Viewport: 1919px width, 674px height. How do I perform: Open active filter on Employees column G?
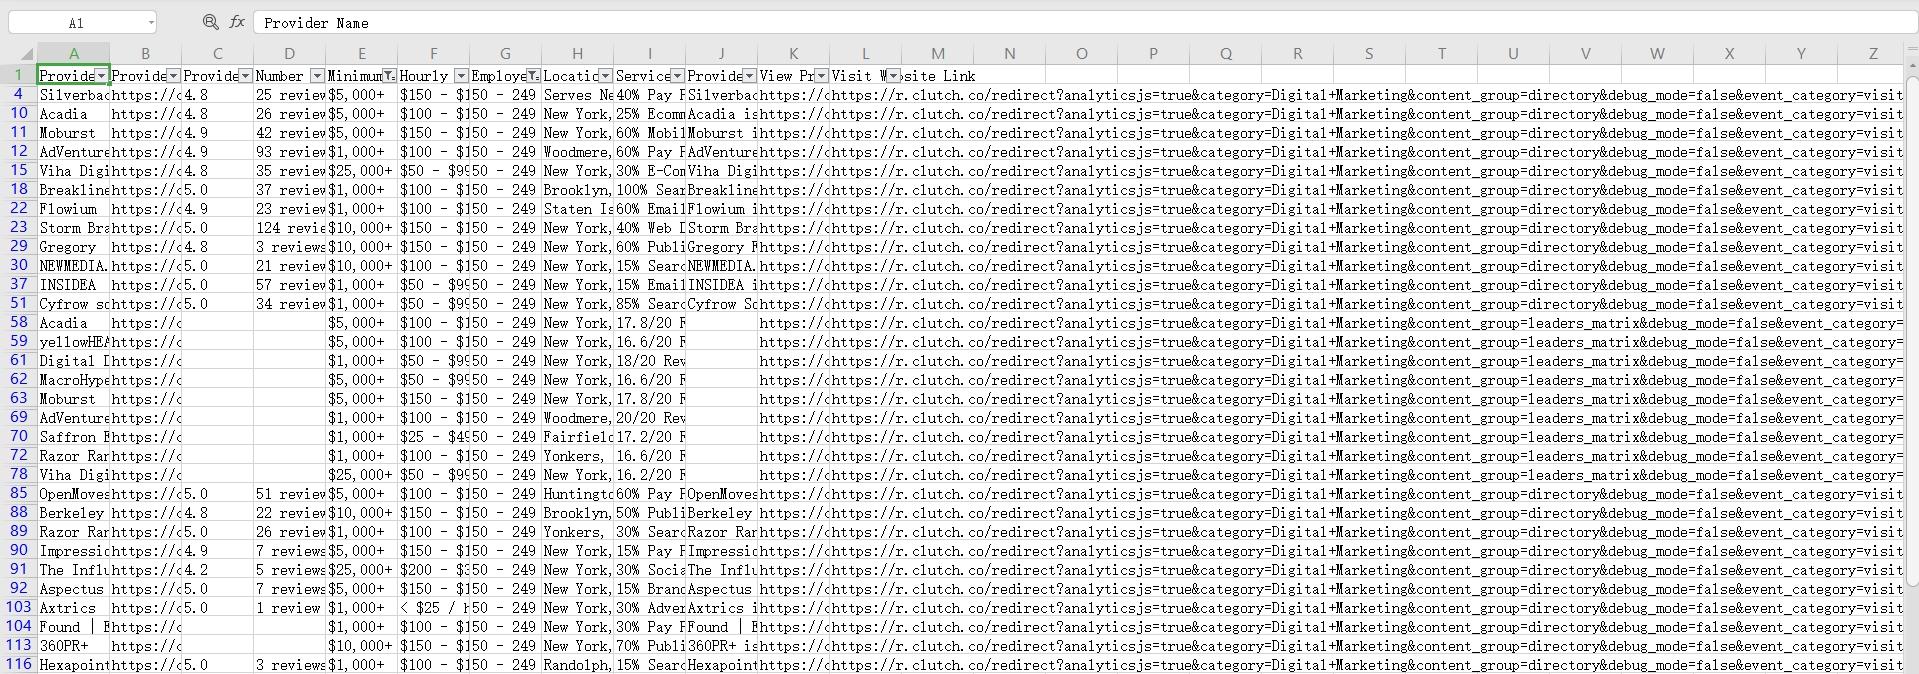[x=533, y=76]
